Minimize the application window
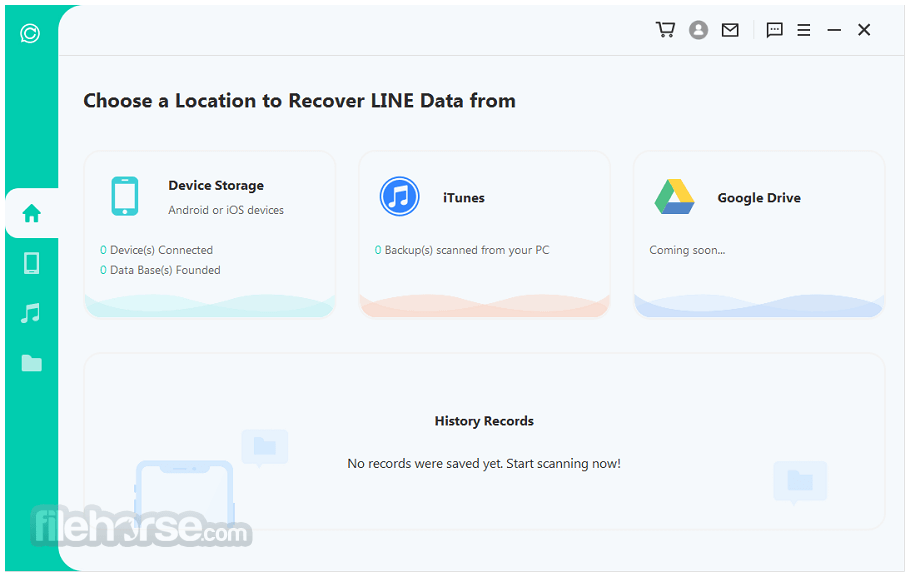The width and height of the screenshot is (910, 577). (834, 30)
